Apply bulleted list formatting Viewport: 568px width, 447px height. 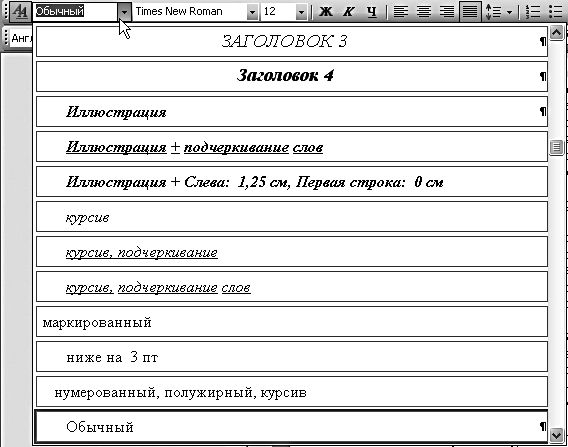tap(556, 12)
